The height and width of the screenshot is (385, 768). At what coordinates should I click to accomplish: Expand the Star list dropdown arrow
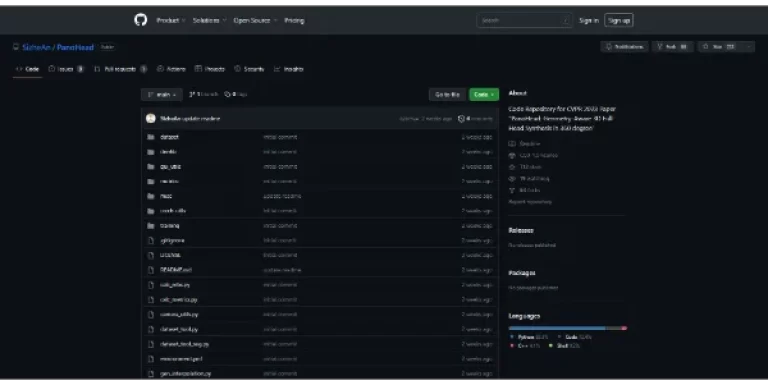[748, 47]
